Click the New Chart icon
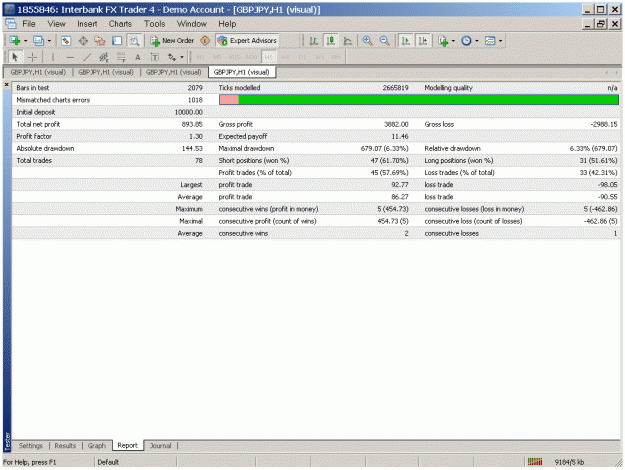The width and height of the screenshot is (625, 470). click(x=15, y=41)
